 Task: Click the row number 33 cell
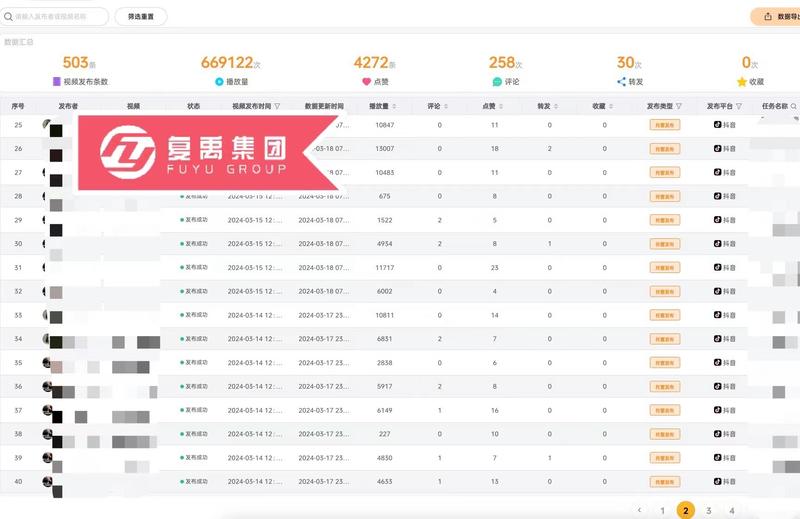coord(18,315)
